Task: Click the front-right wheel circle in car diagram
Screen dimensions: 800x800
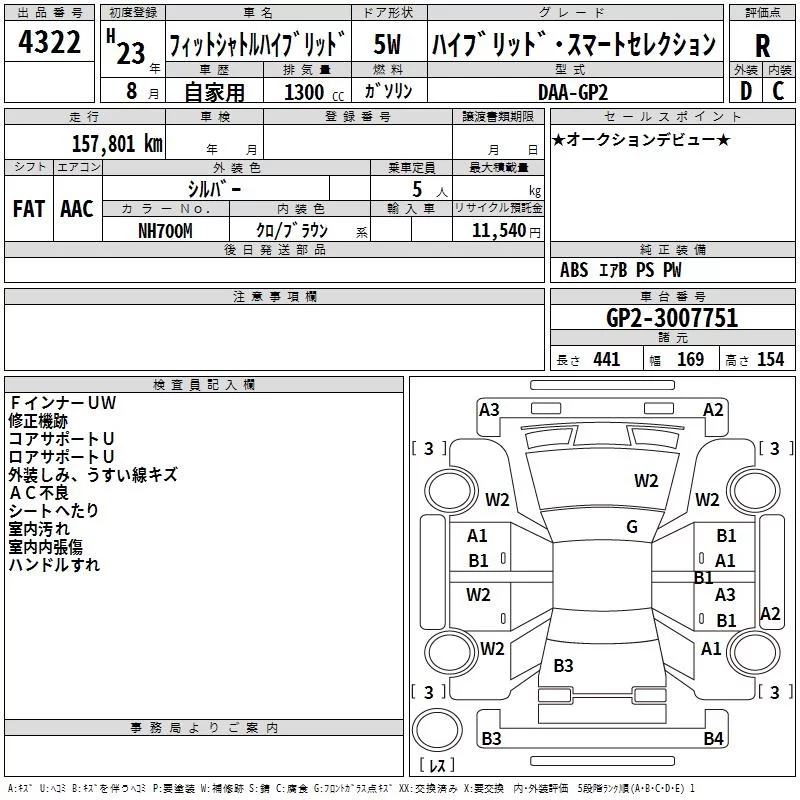Action: click(753, 491)
